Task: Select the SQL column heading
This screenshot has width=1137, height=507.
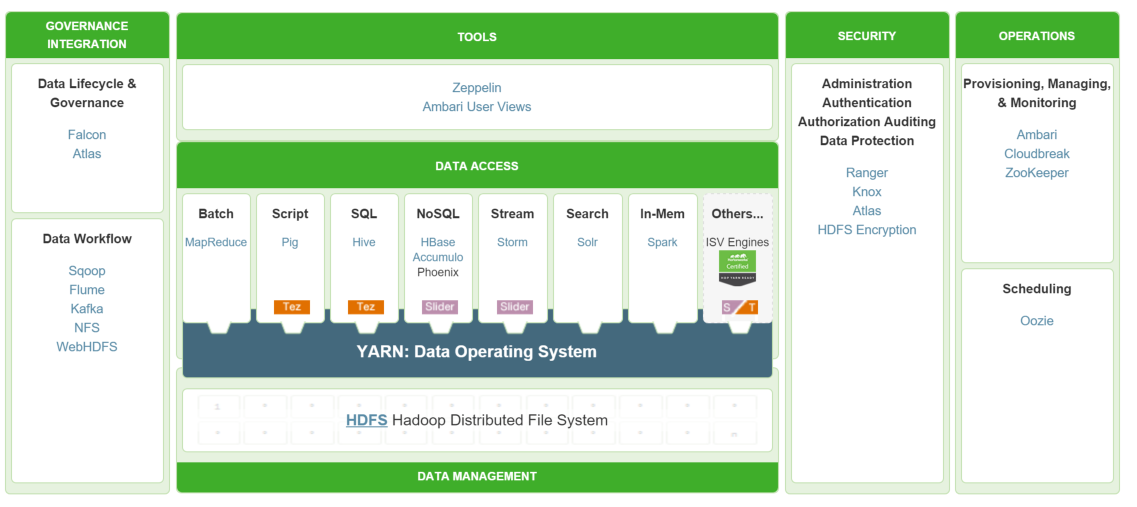Action: [364, 214]
